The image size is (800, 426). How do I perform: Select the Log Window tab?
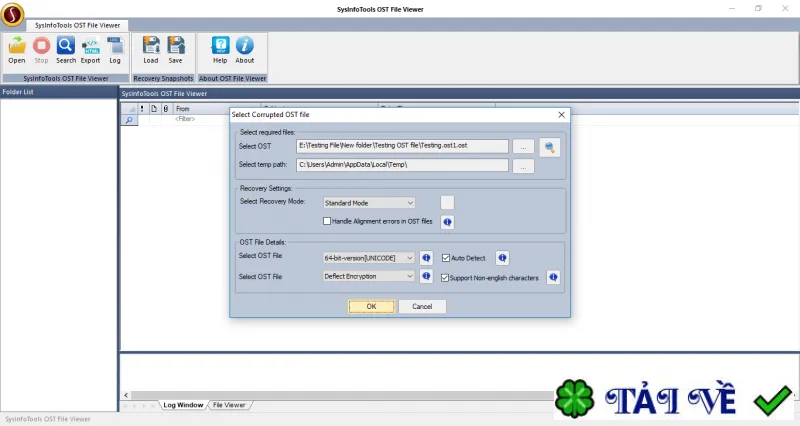point(183,405)
